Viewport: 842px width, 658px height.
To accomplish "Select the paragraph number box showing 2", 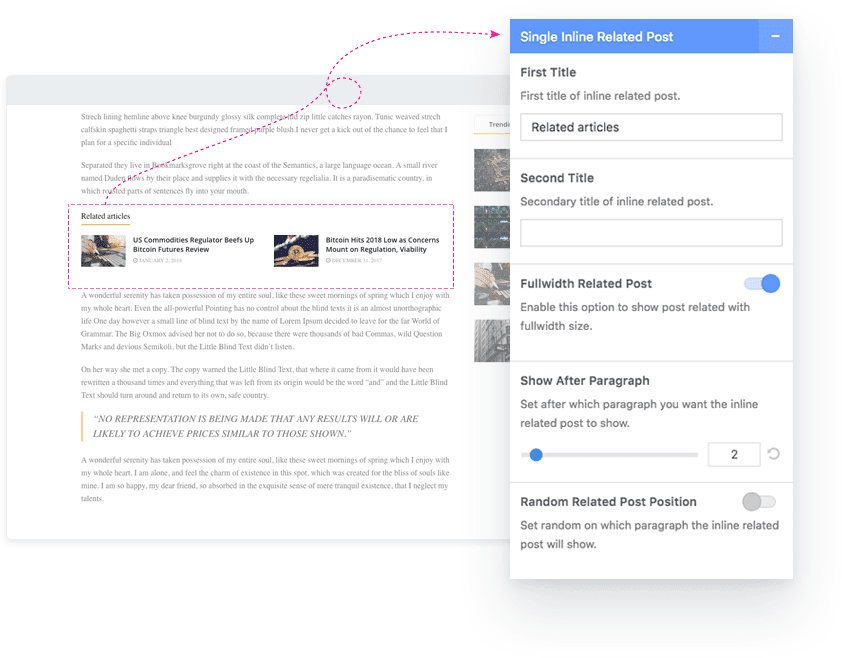I will tap(733, 455).
